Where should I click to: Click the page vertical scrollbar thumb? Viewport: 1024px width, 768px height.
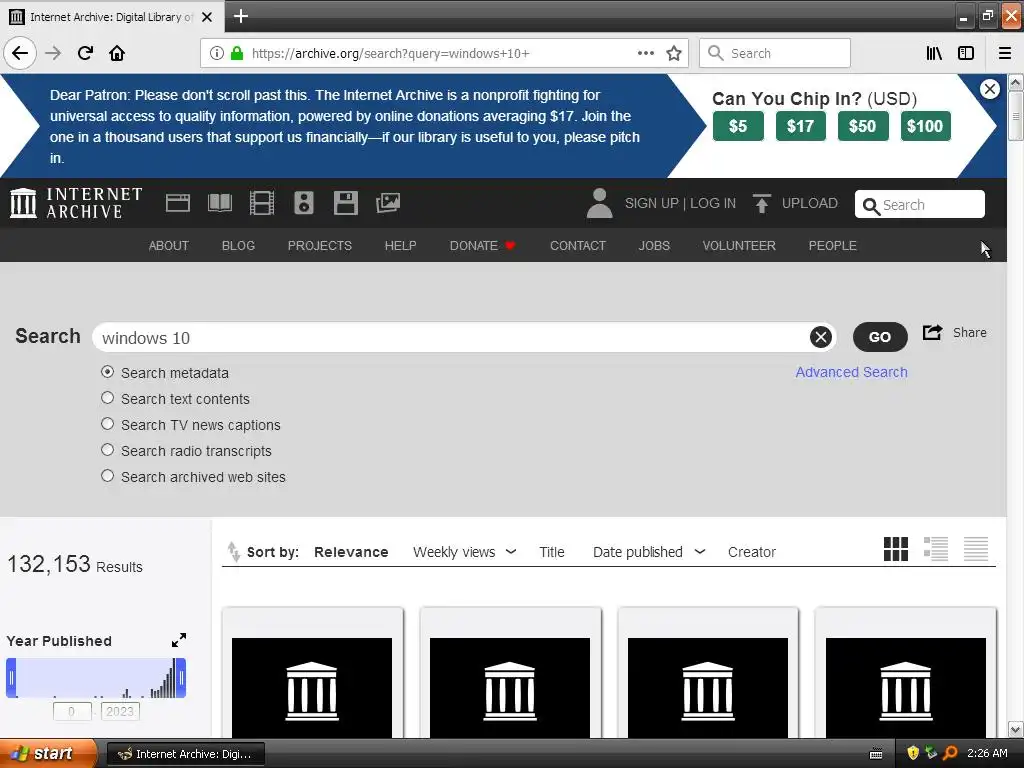click(1015, 116)
